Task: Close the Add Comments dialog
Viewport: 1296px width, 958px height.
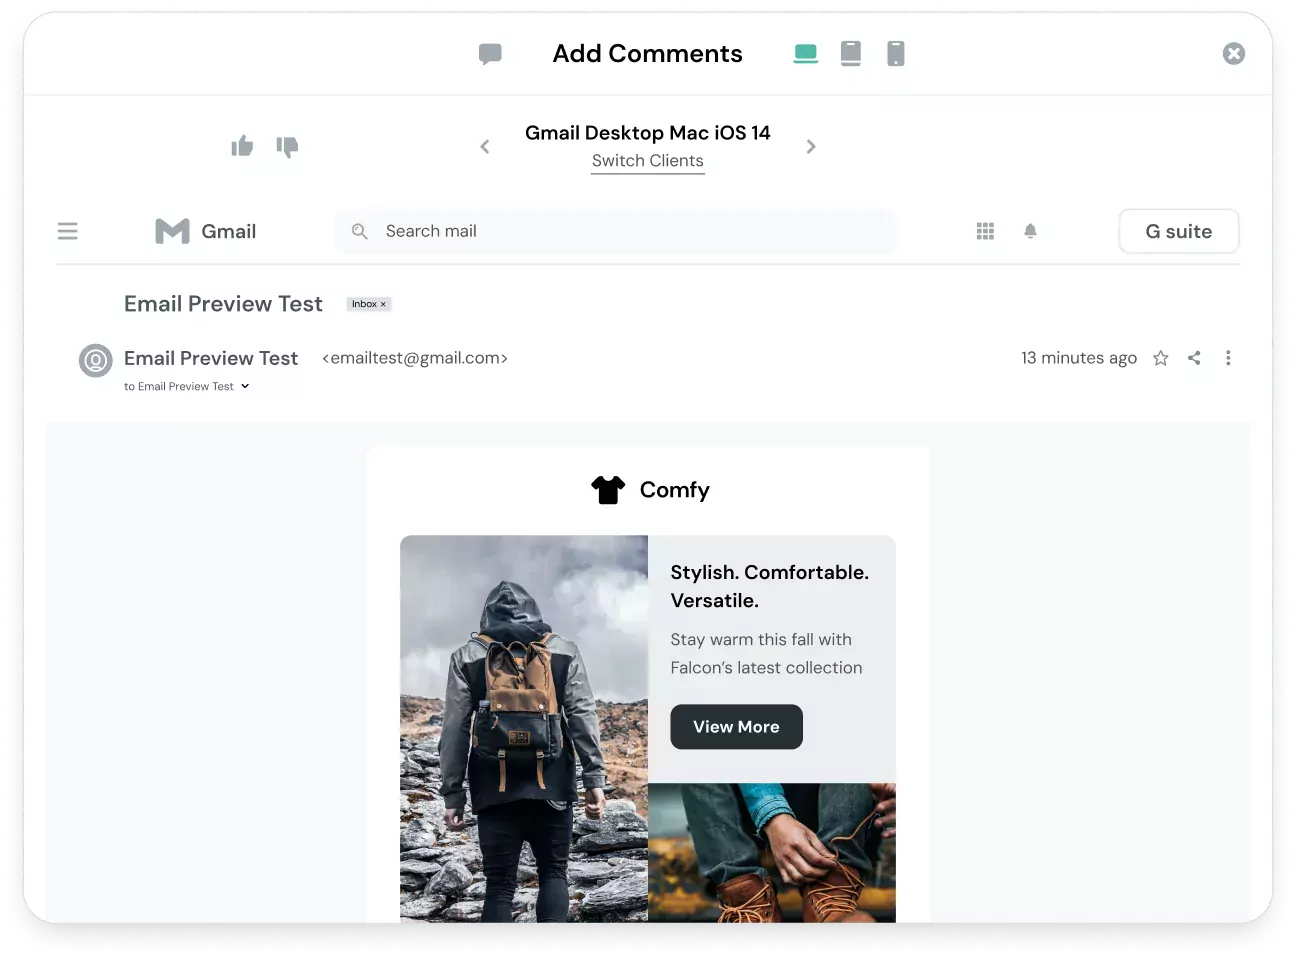Action: (1234, 54)
